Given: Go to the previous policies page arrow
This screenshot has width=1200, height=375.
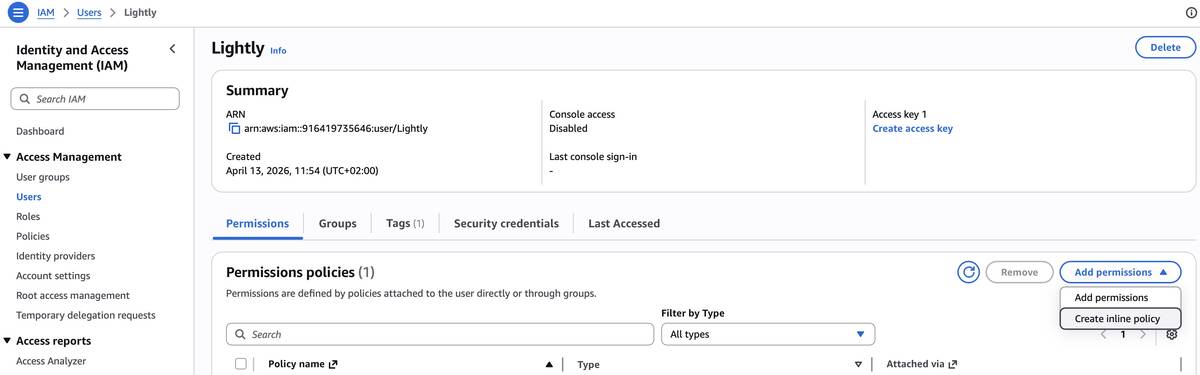Looking at the screenshot, I should pos(1104,334).
